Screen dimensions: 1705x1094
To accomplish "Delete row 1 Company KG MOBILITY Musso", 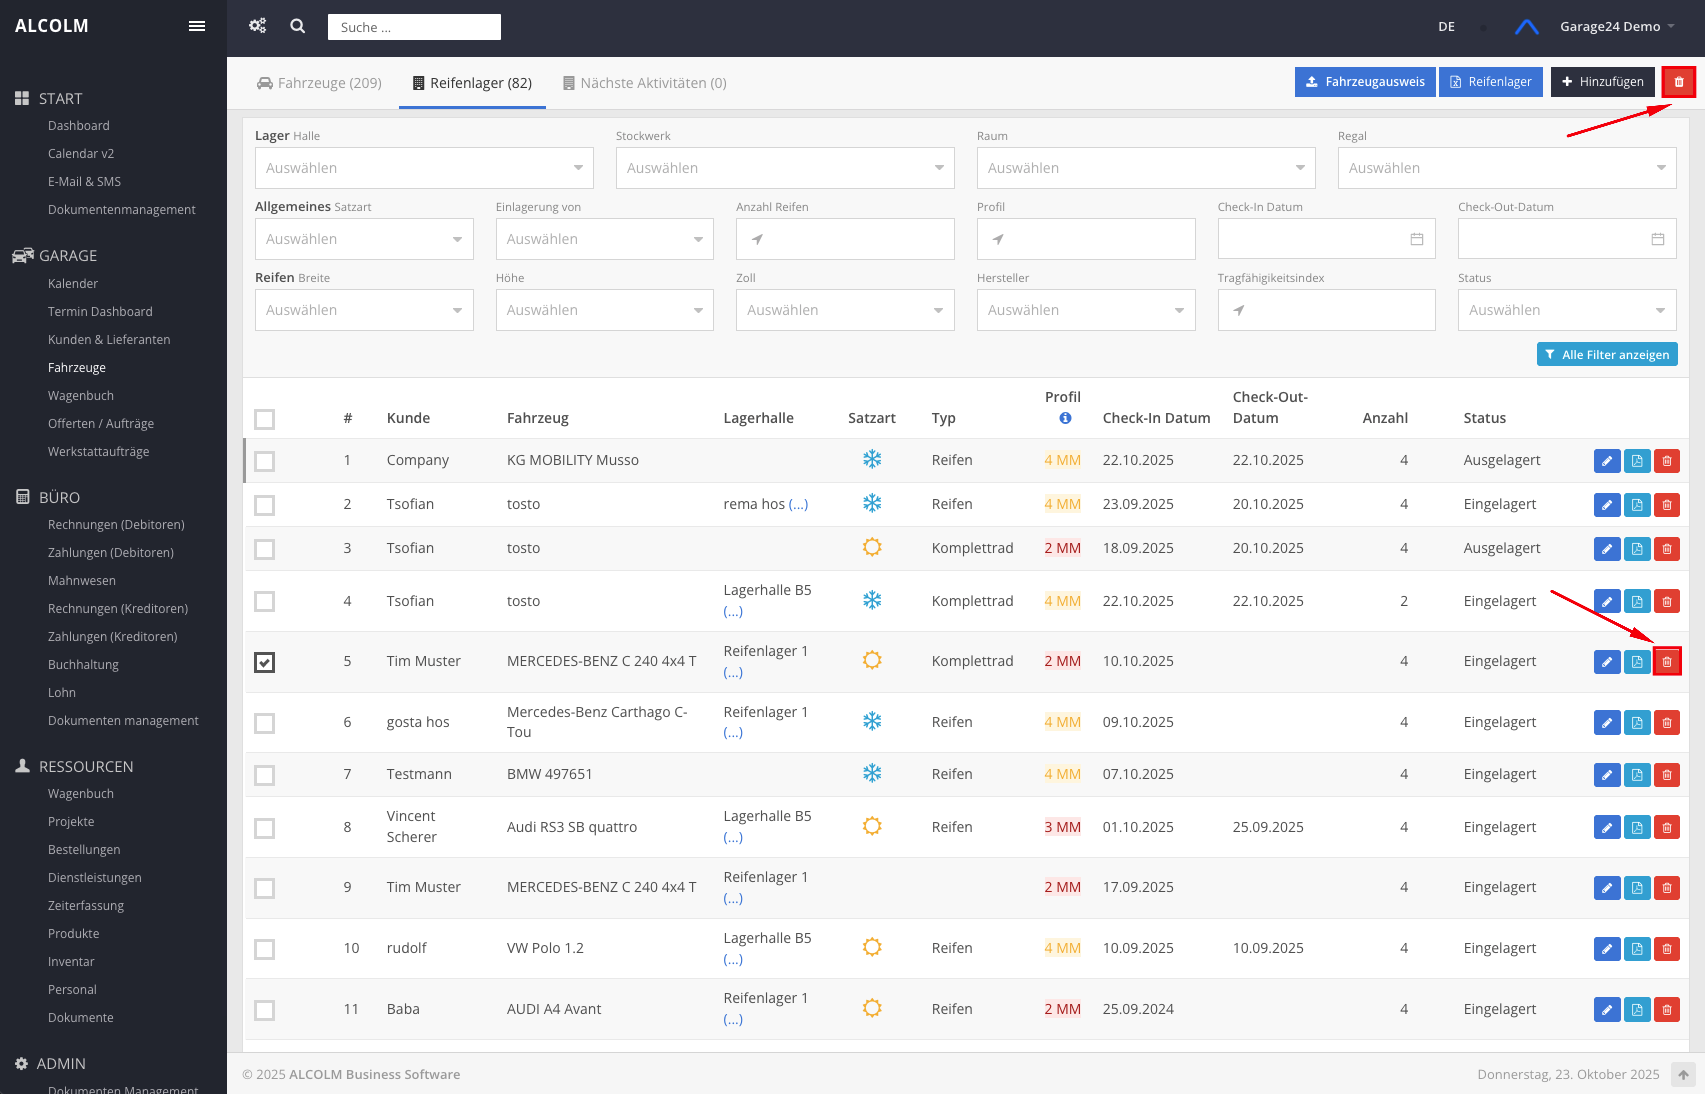I will 1667,461.
